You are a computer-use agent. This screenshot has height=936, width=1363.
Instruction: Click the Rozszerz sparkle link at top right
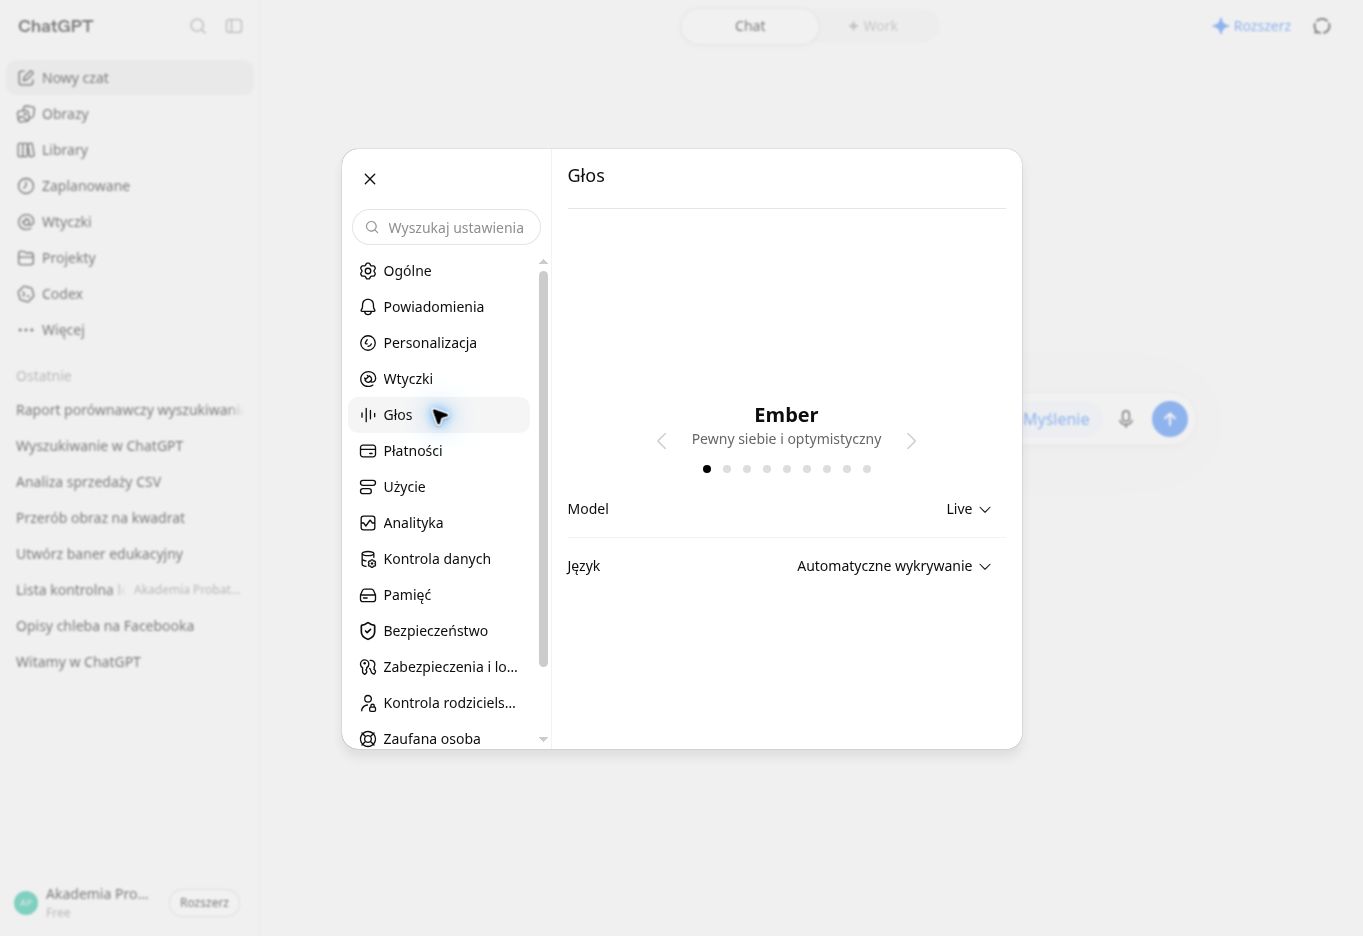pos(1252,26)
